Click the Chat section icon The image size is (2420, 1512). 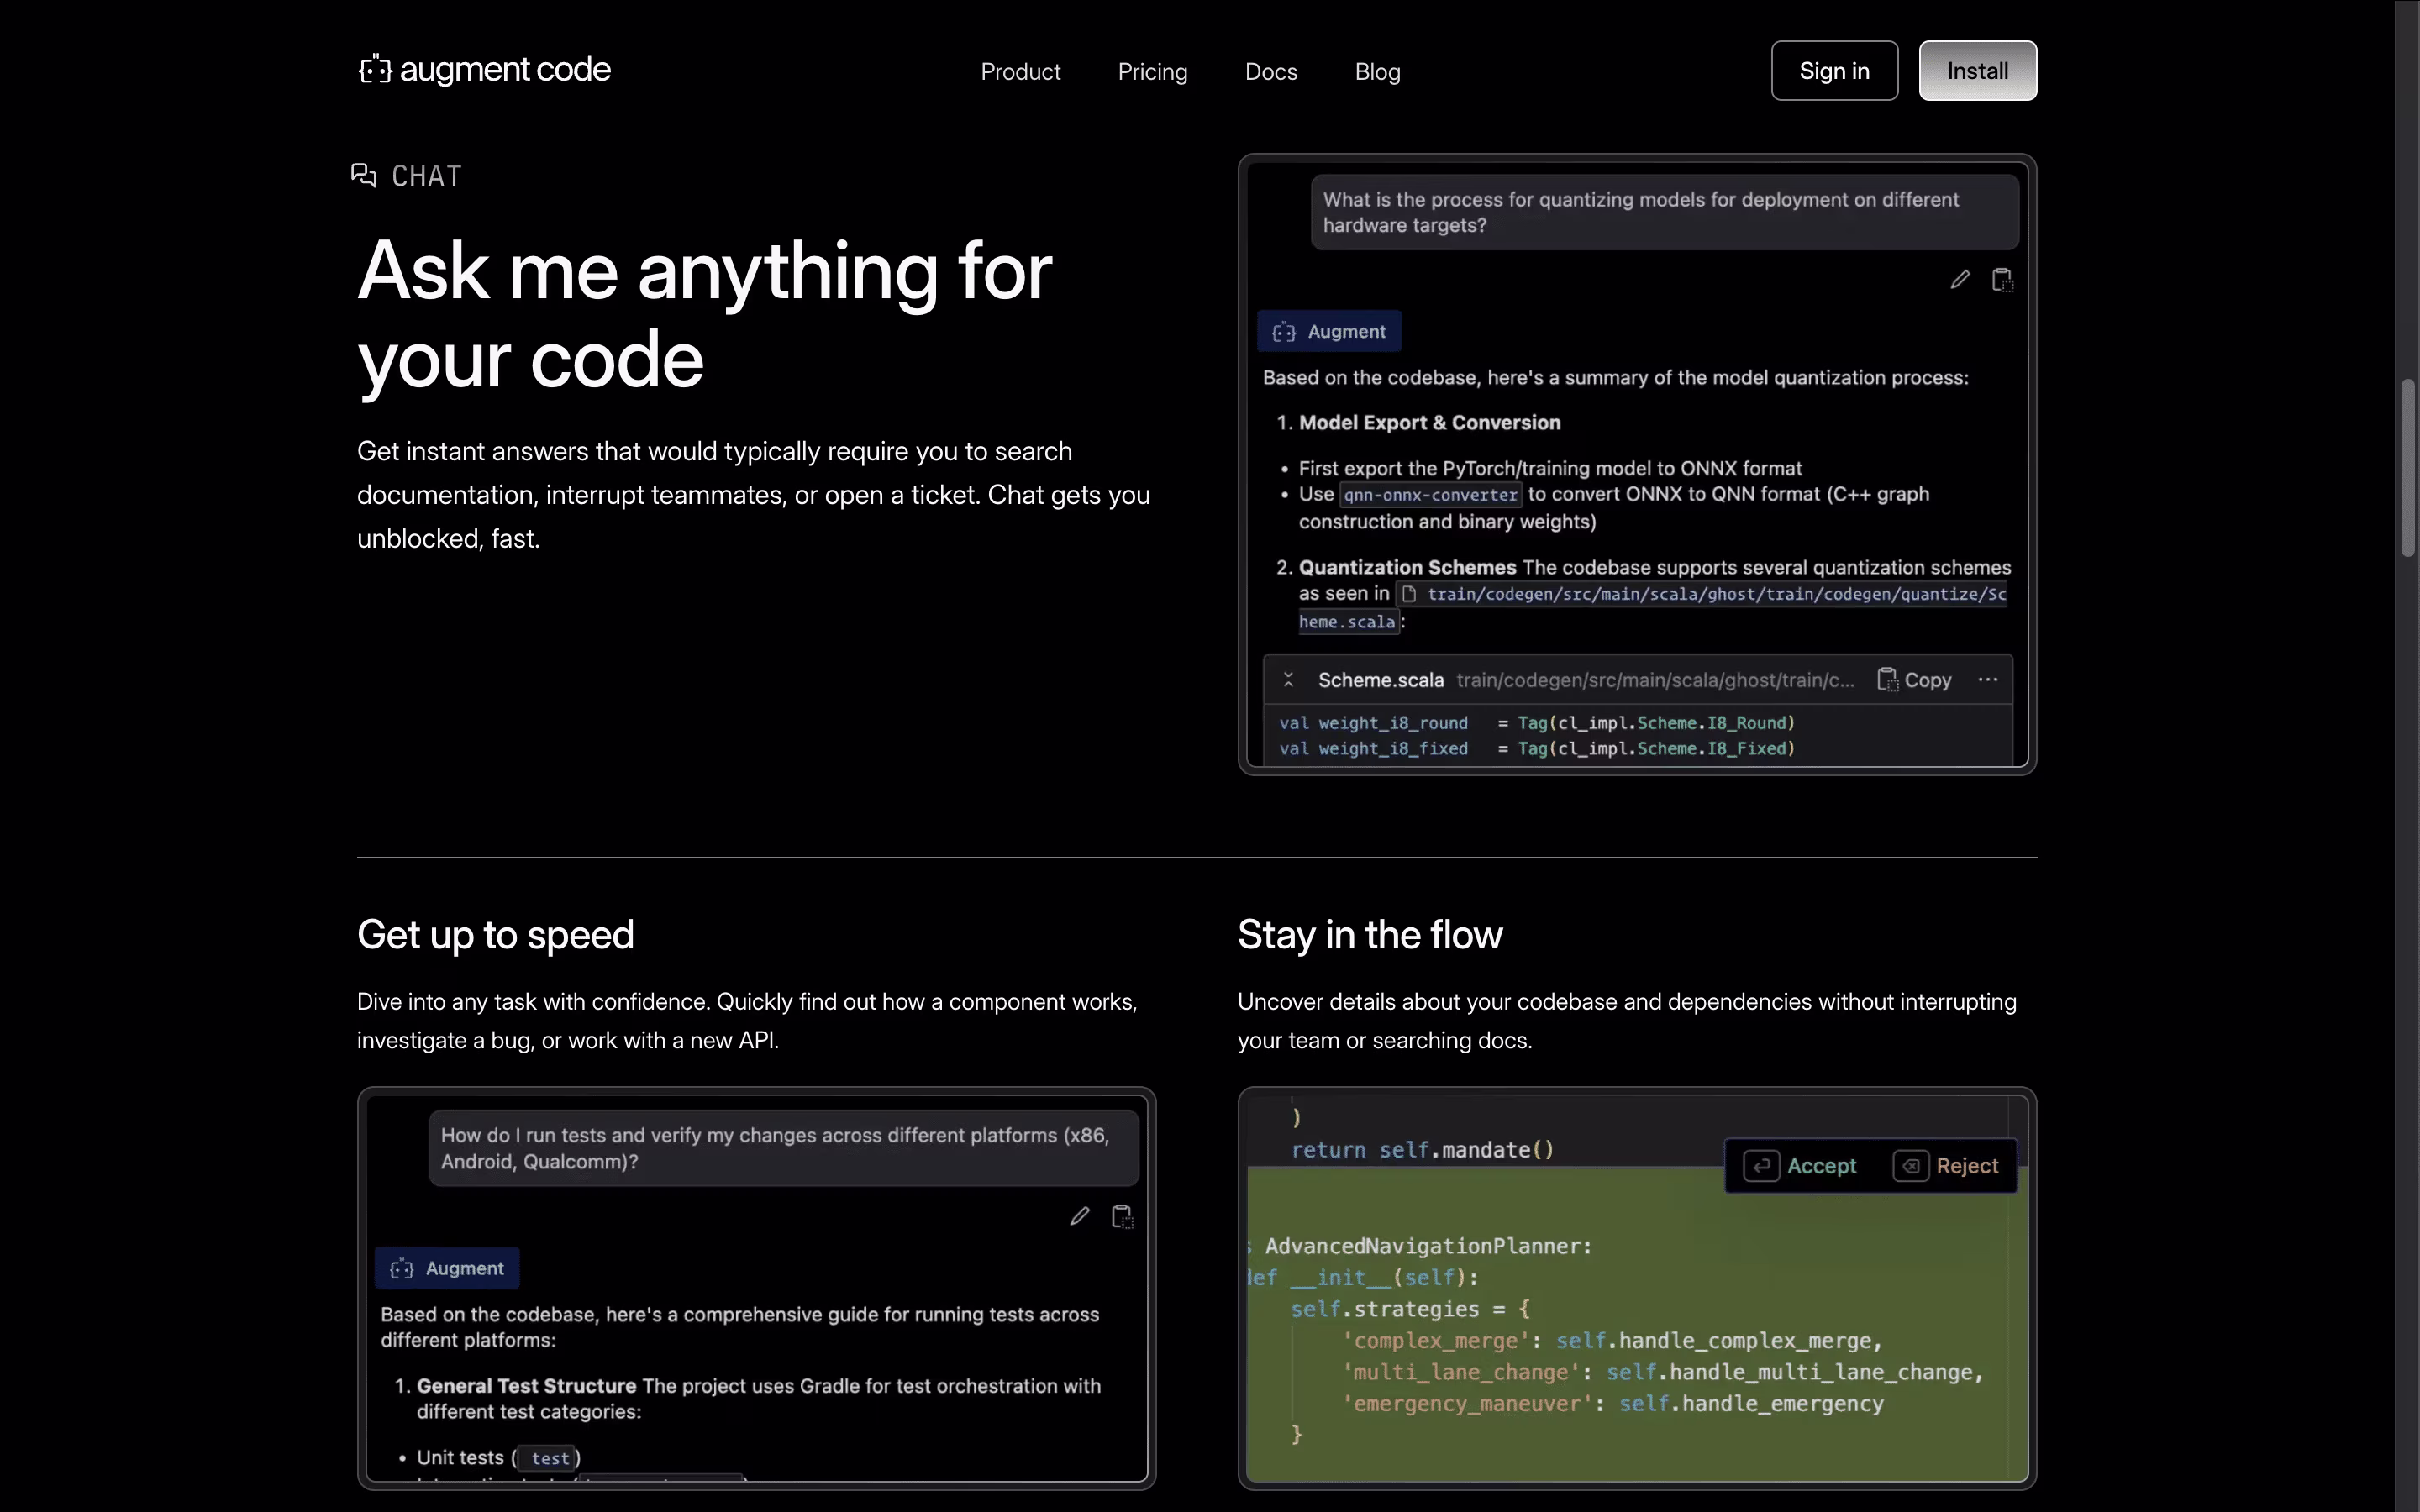coord(364,176)
